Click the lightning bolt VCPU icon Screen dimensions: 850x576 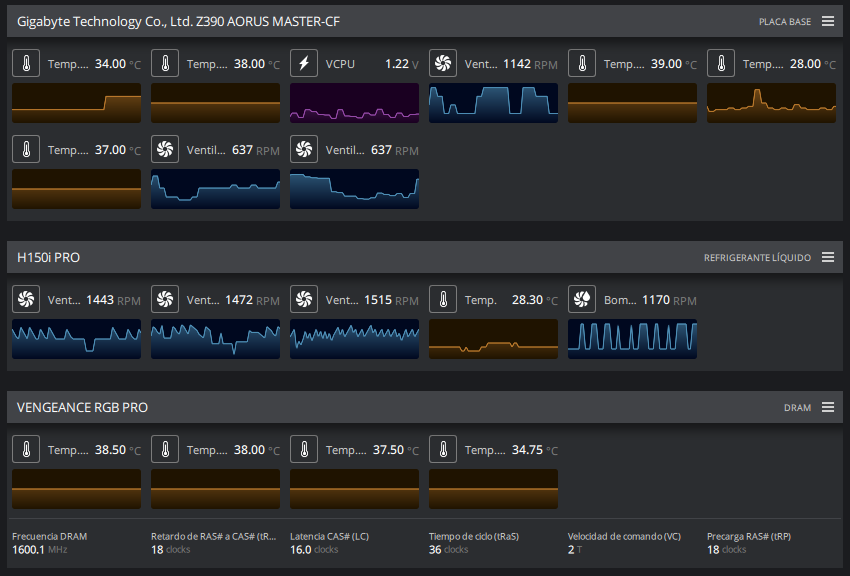tap(304, 63)
